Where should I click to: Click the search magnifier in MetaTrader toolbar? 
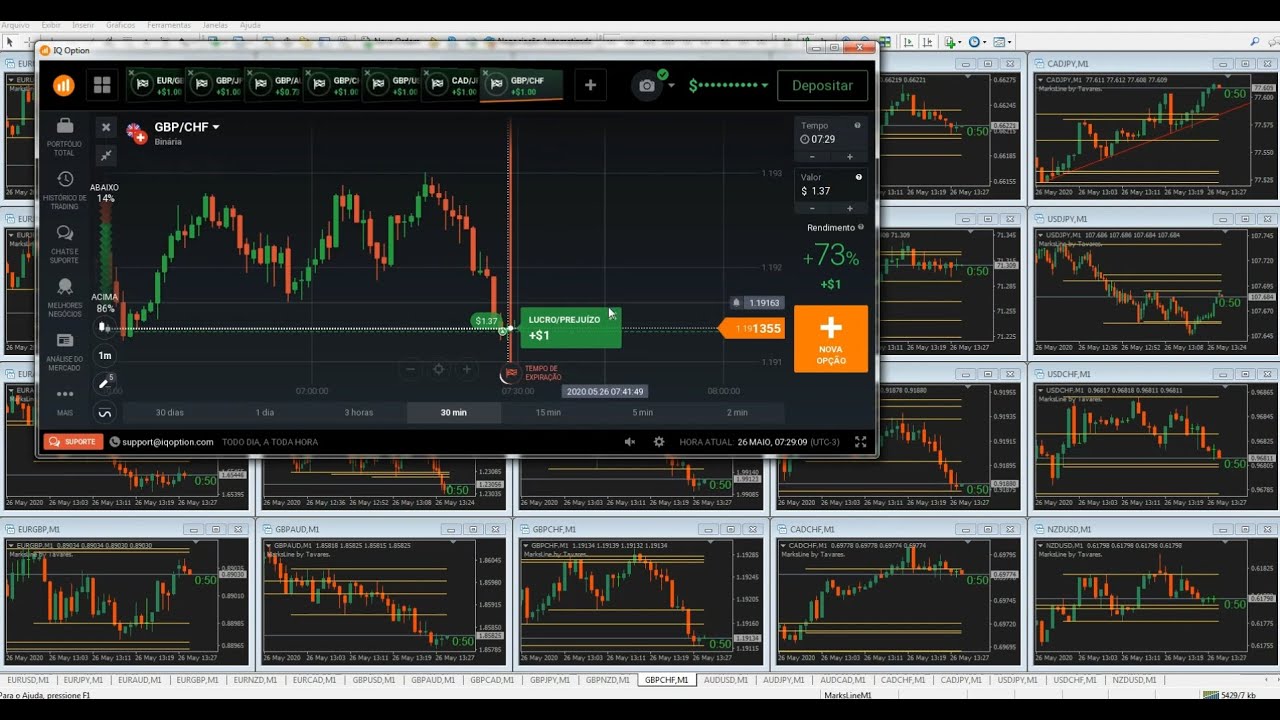click(1255, 42)
